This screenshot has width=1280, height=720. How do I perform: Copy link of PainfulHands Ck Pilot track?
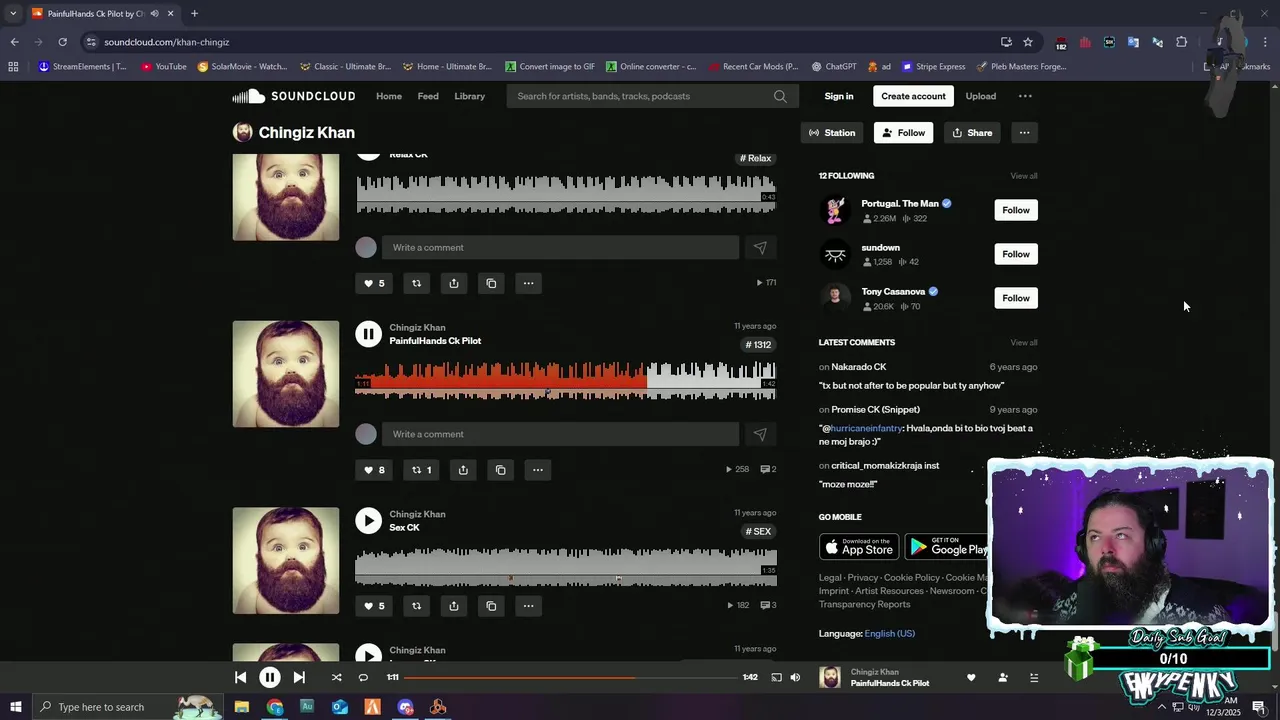click(500, 470)
